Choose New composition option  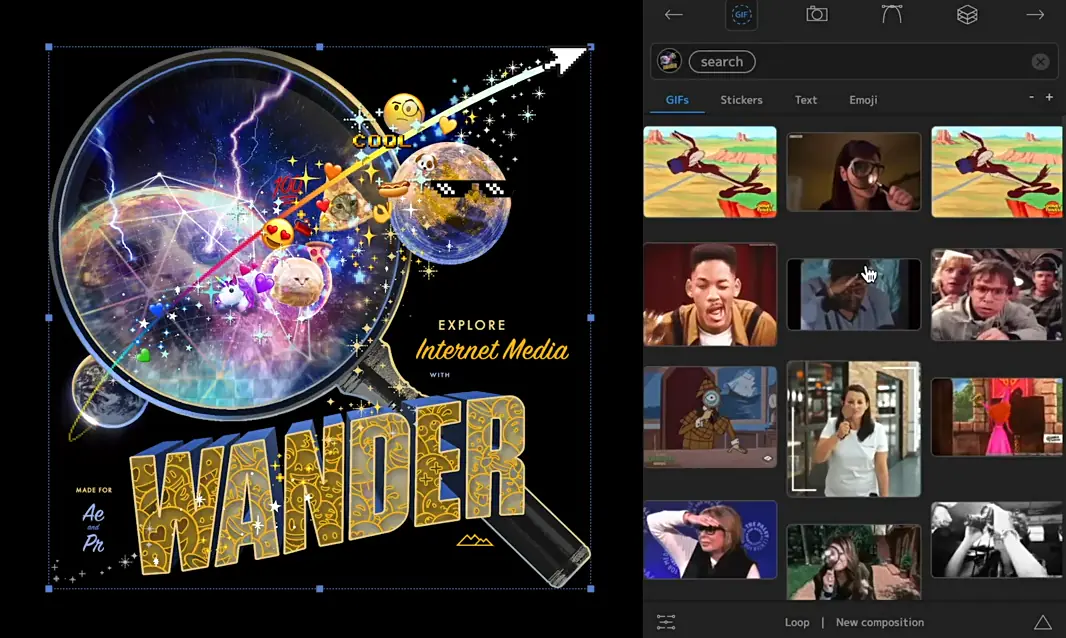880,622
